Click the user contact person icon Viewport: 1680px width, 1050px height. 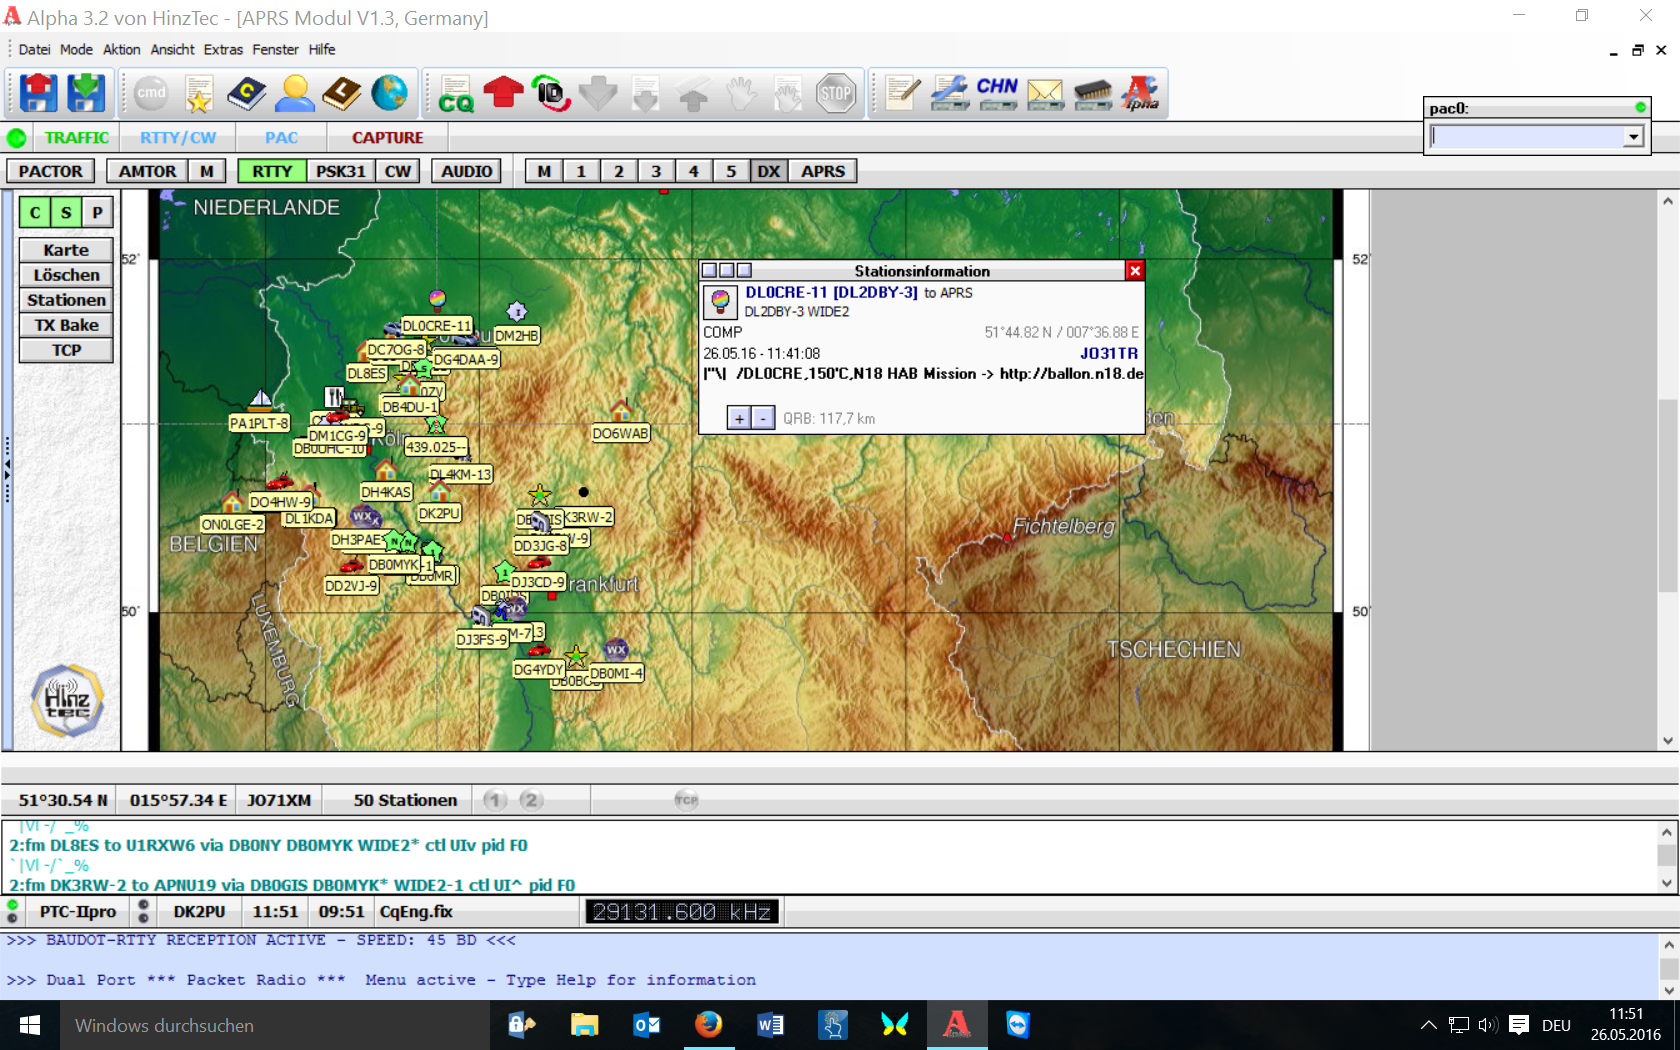pyautogui.click(x=295, y=93)
